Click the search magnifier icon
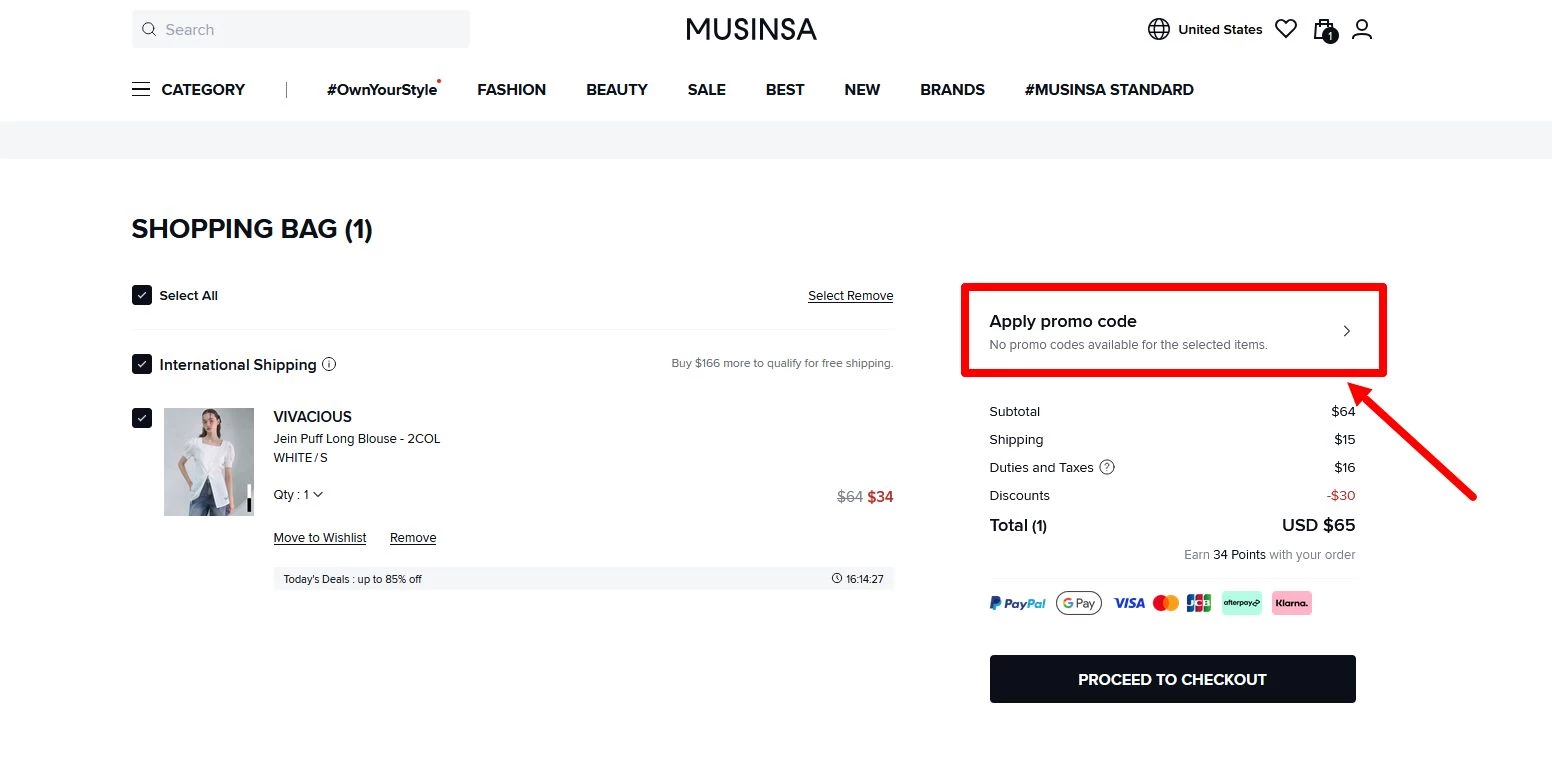Screen dimensions: 1552x771 [149, 29]
